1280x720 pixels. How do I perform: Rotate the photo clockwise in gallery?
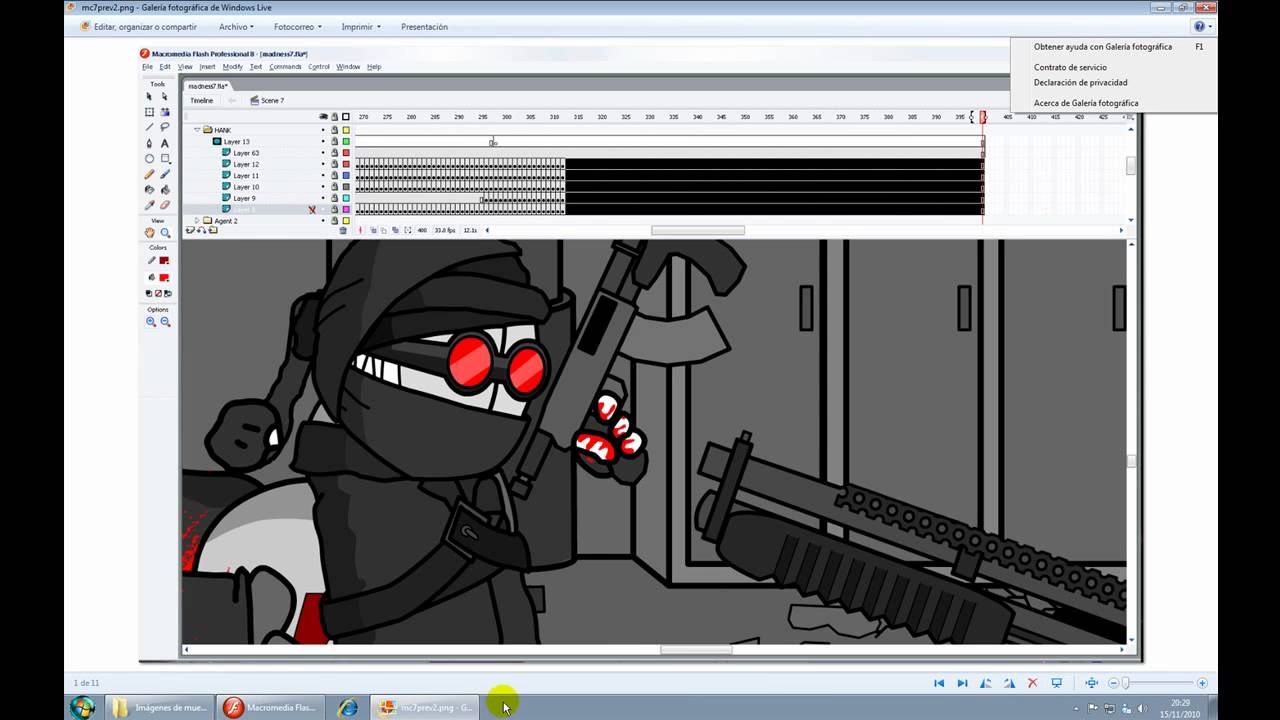coord(1009,683)
